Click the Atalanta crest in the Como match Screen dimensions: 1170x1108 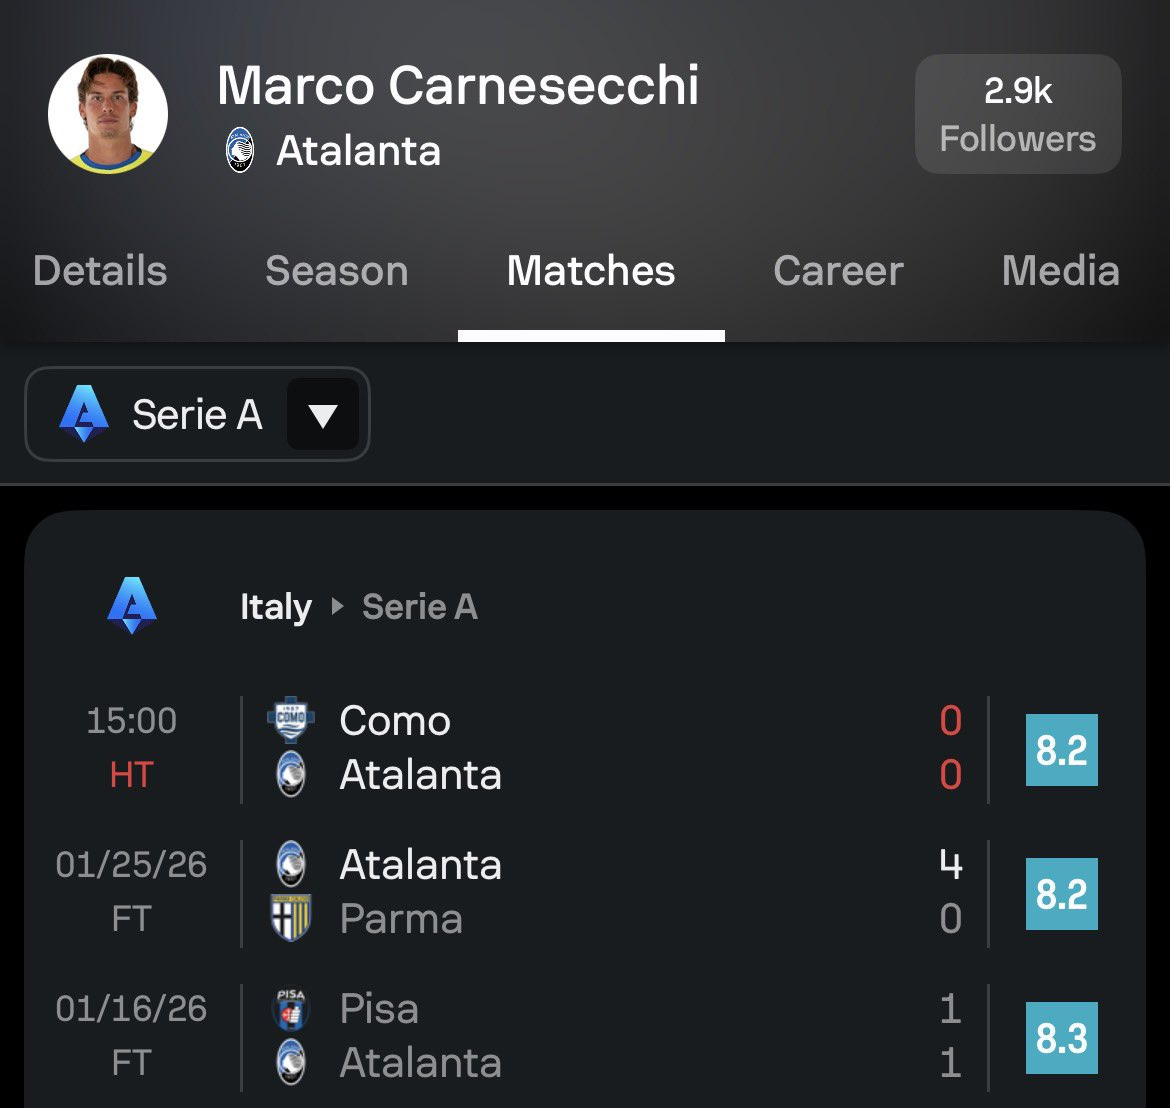click(x=291, y=775)
